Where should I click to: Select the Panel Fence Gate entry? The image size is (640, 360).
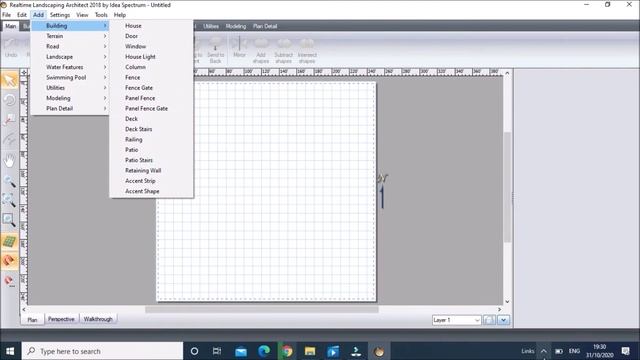coord(151,108)
